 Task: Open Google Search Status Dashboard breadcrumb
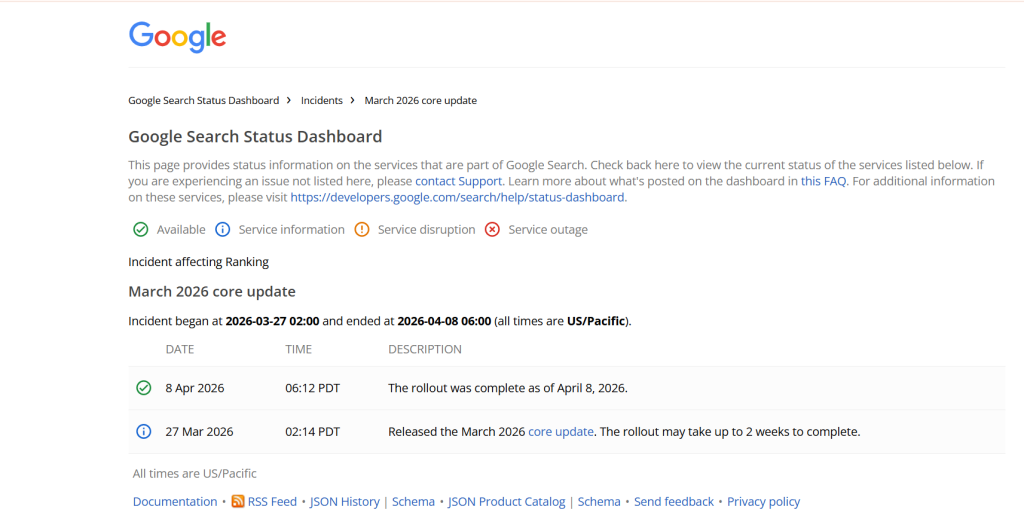pyautogui.click(x=204, y=101)
